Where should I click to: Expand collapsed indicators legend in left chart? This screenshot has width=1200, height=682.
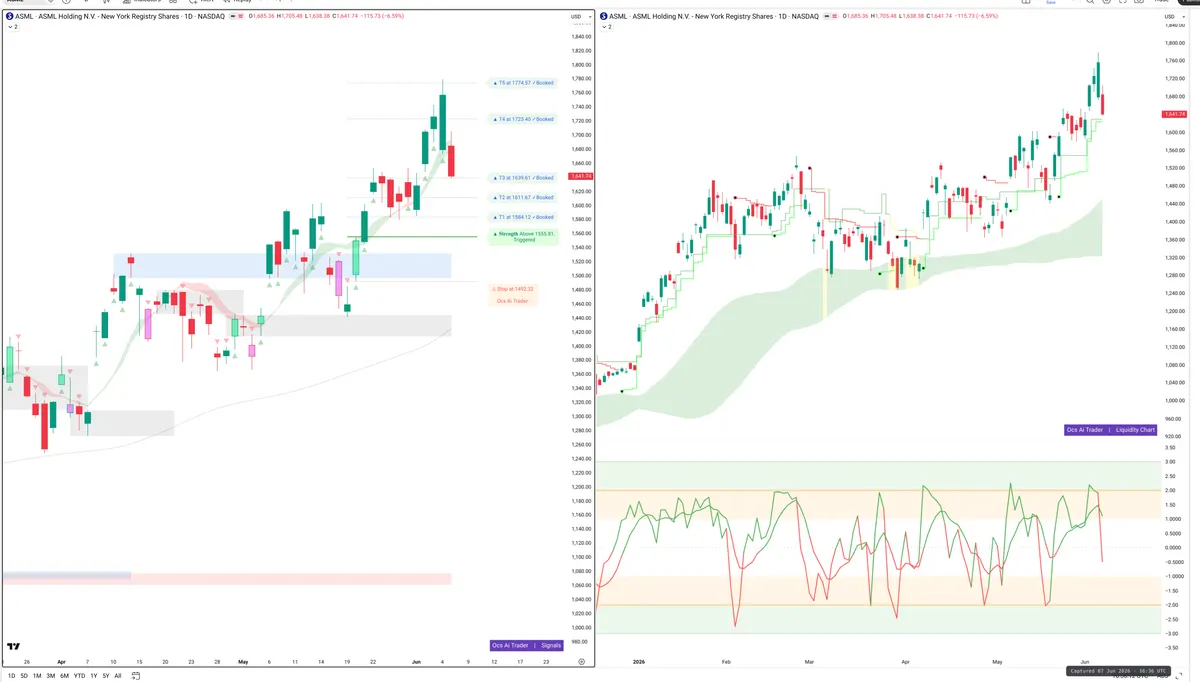[13, 27]
